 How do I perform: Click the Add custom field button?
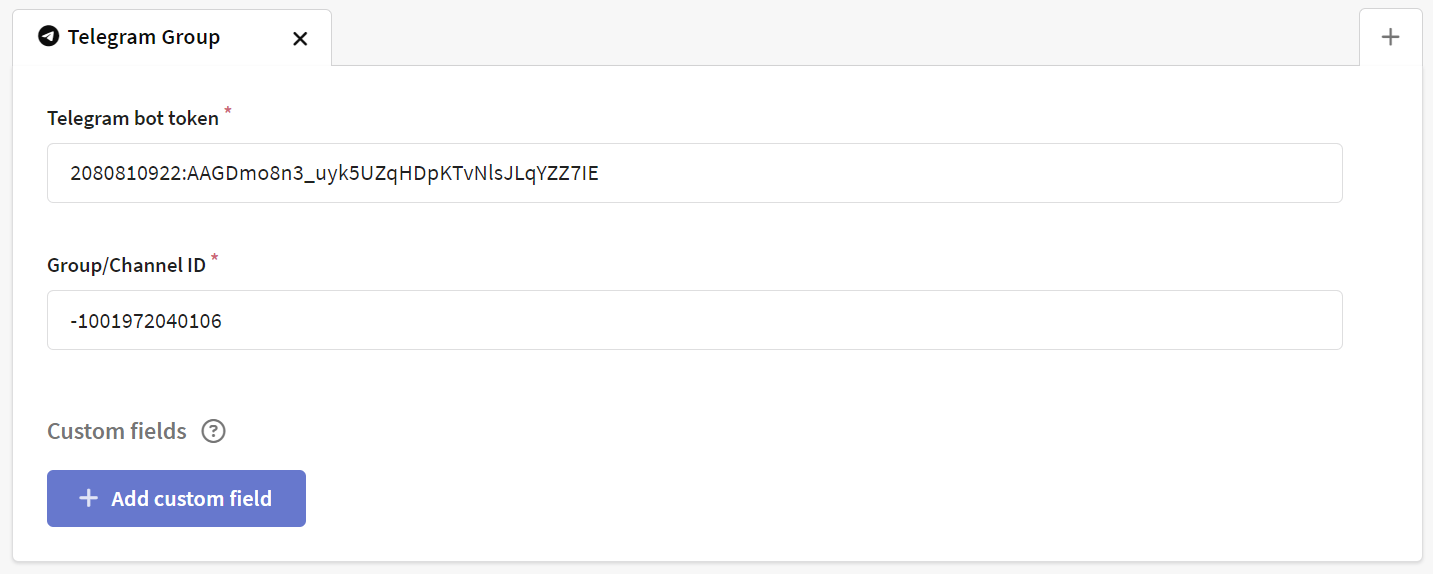coord(176,498)
